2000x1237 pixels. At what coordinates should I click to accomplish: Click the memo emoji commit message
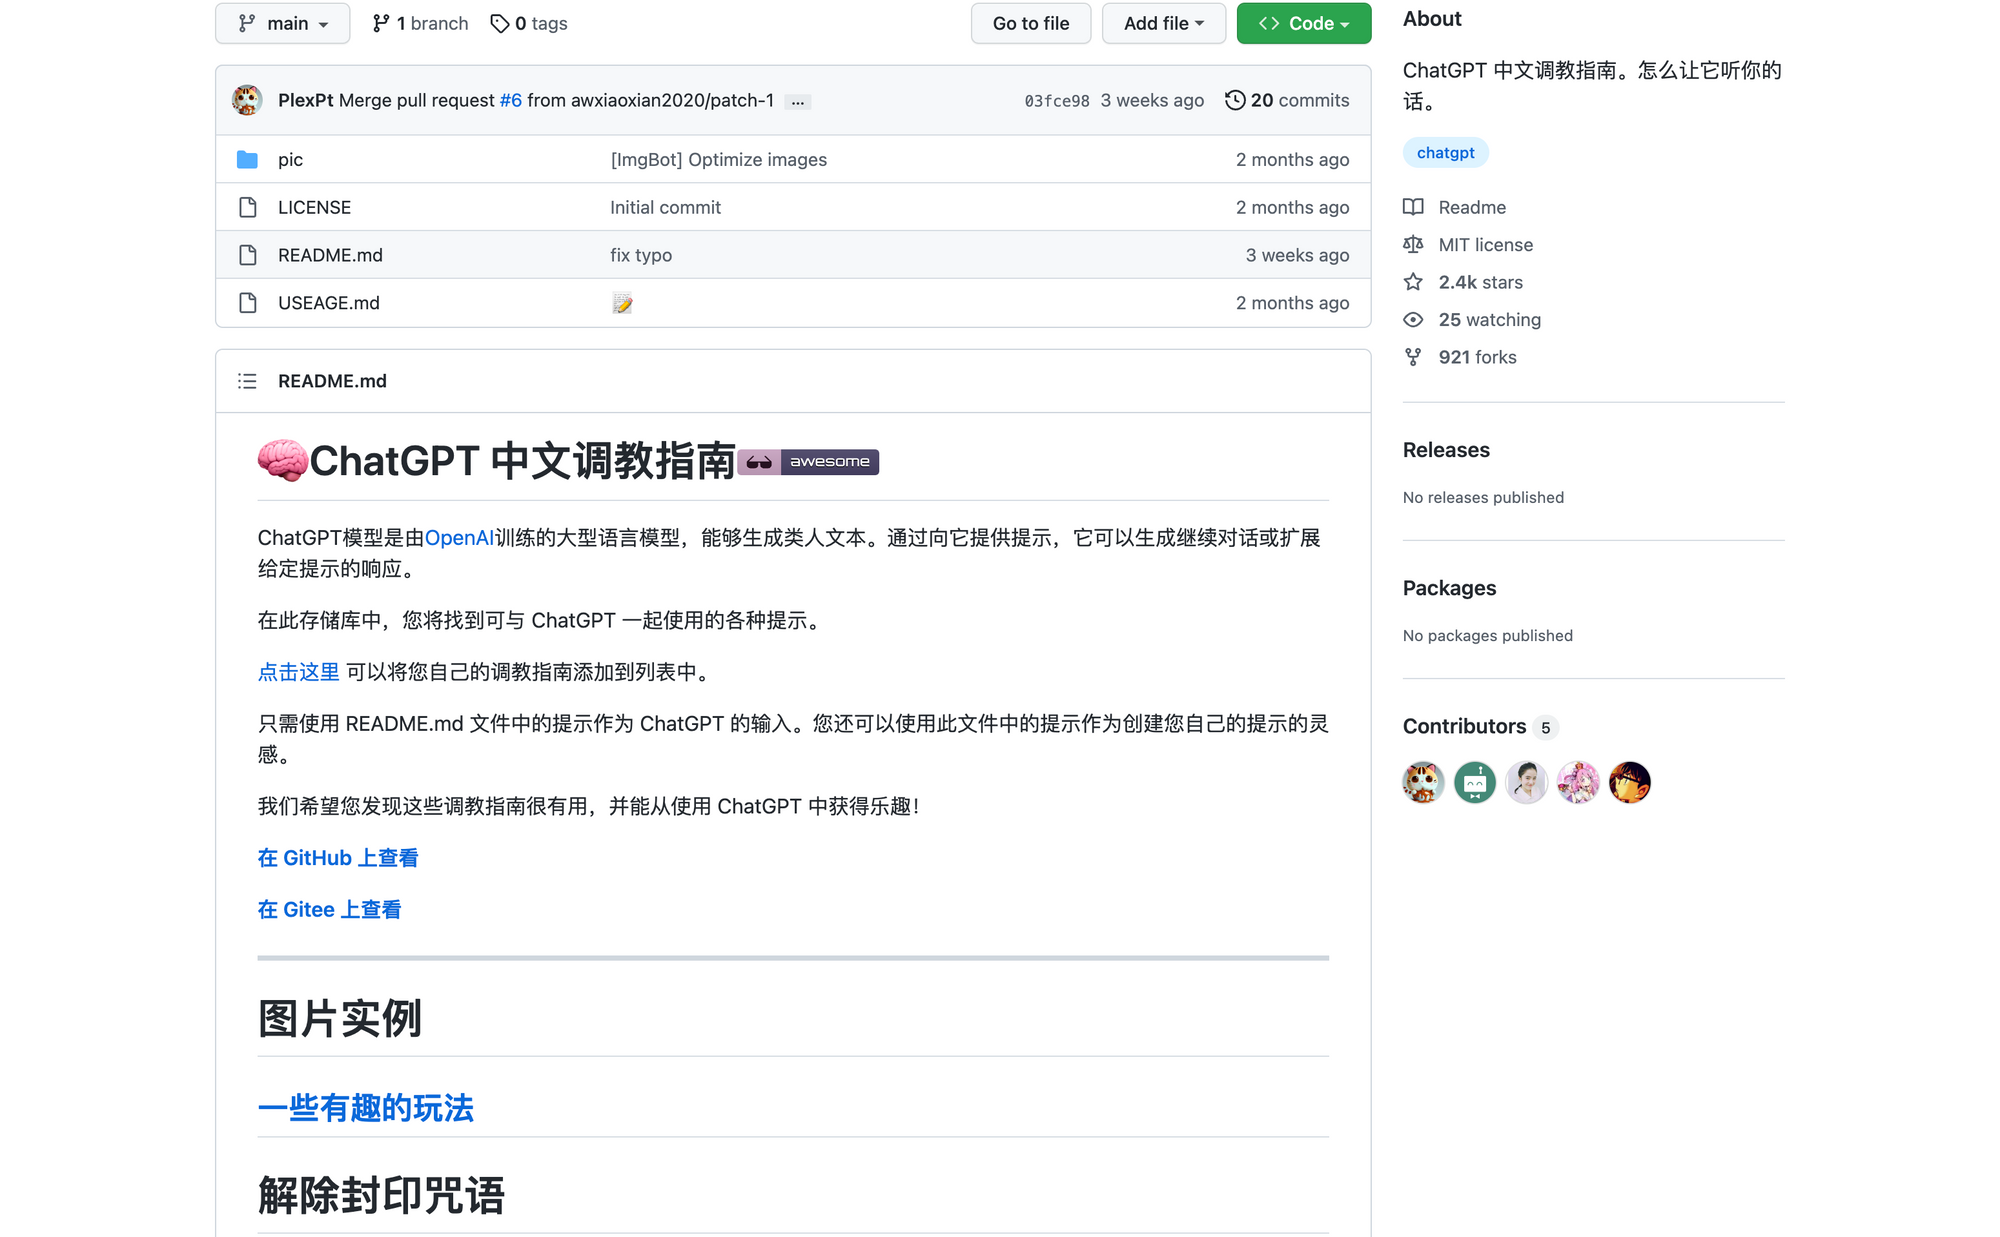[622, 303]
